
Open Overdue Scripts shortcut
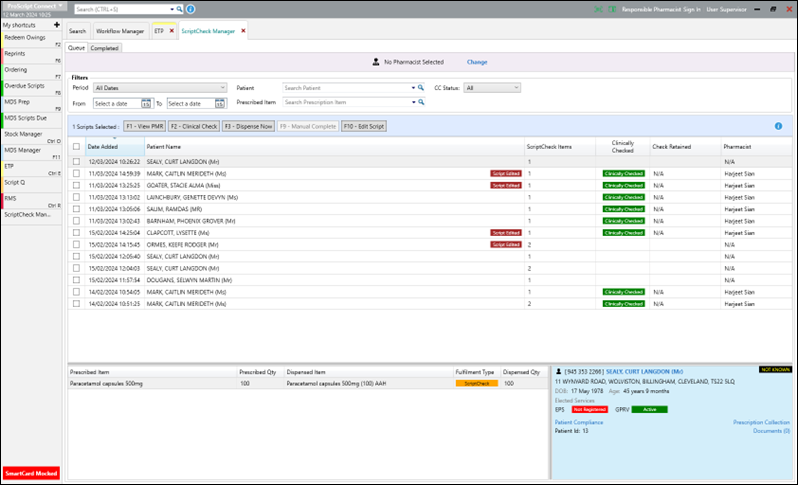(x=32, y=89)
